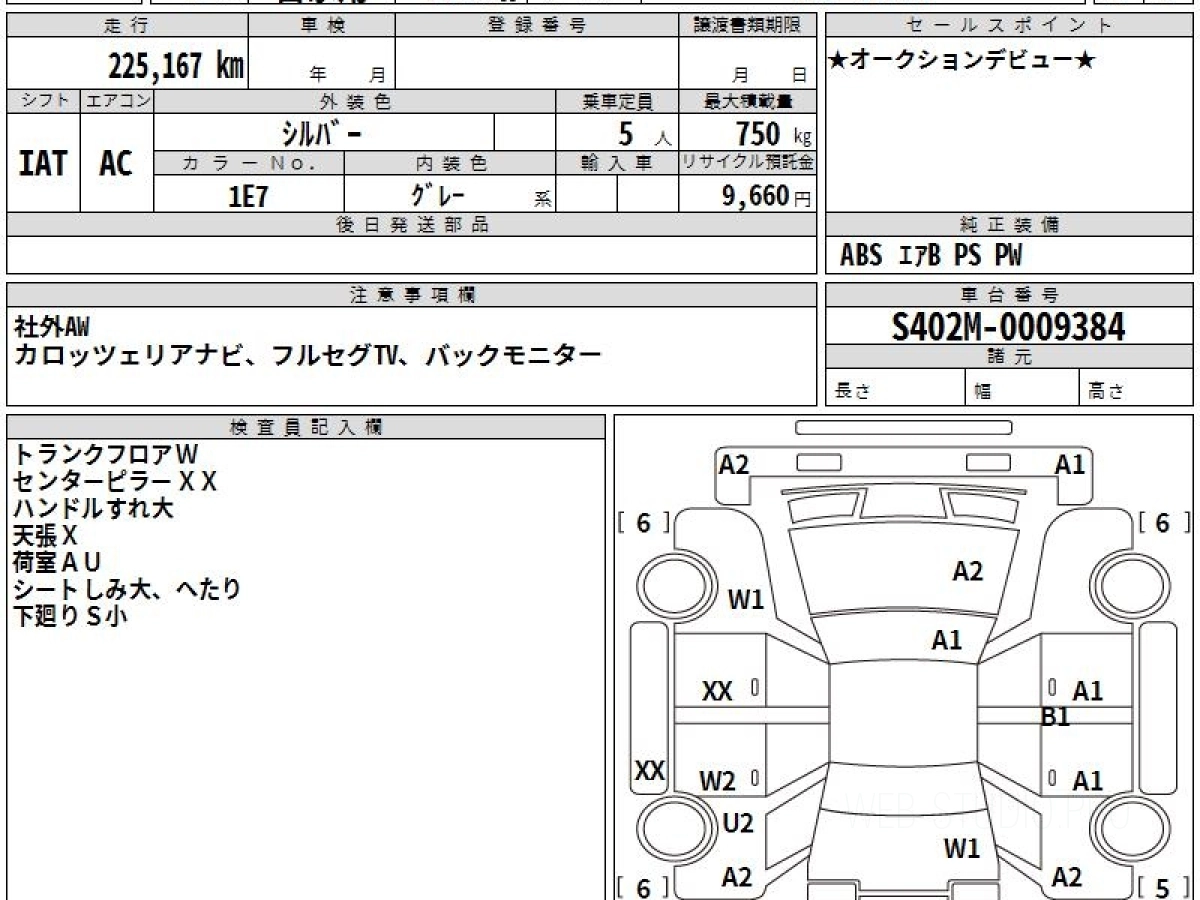
Task: Select the 純正装備 header
Action: pos(1009,225)
